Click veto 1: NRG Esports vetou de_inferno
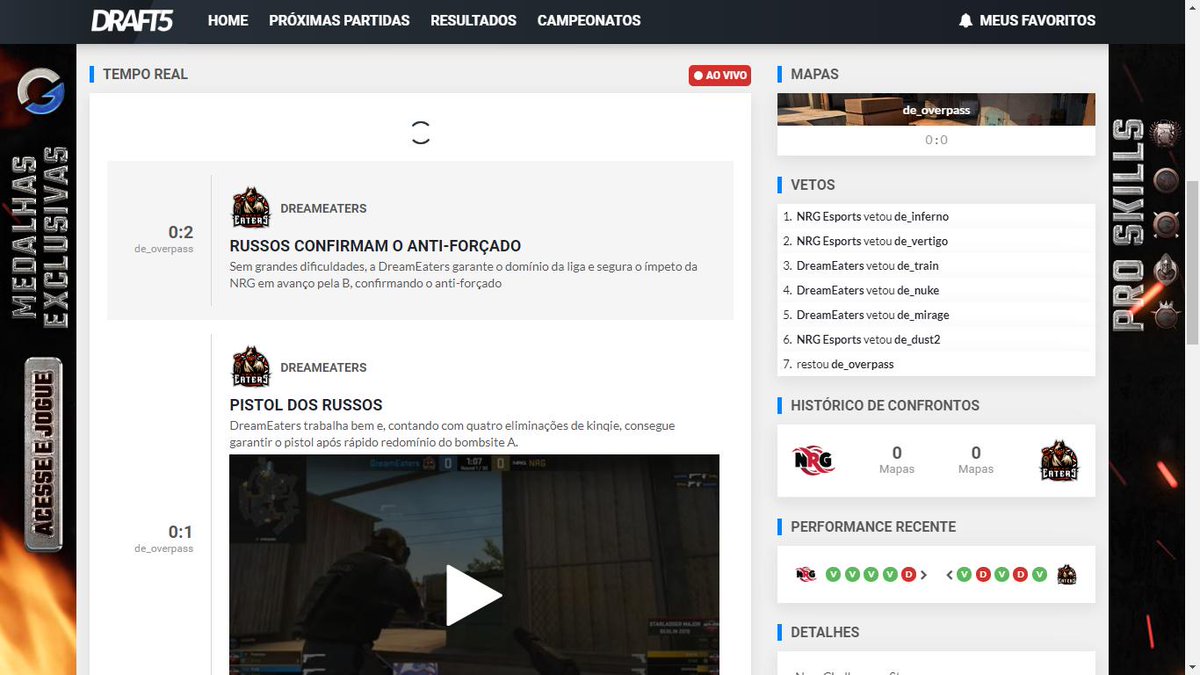The image size is (1200, 675). pos(936,216)
